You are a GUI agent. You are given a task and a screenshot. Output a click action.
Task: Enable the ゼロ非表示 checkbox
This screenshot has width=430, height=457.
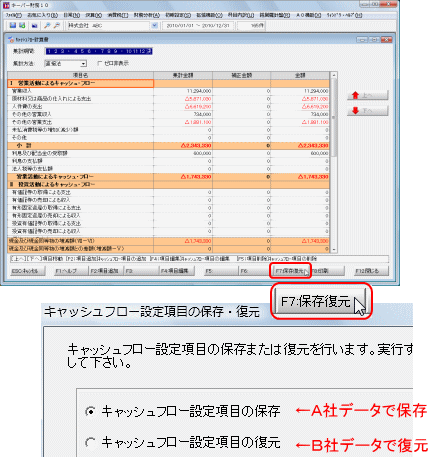(x=100, y=63)
